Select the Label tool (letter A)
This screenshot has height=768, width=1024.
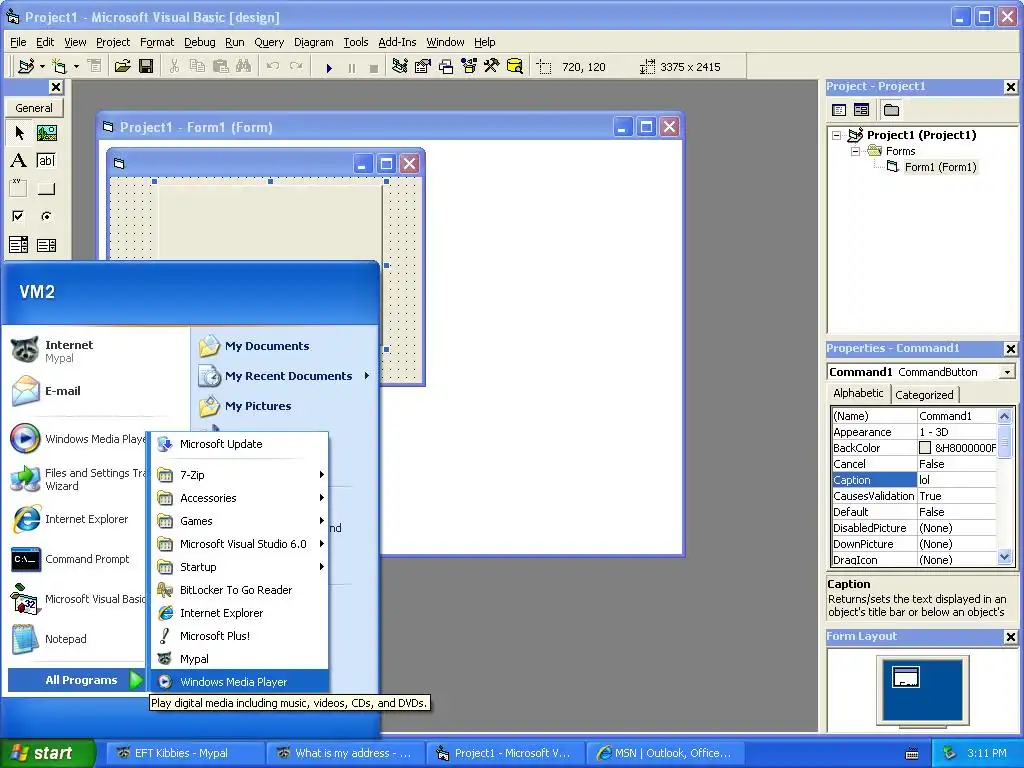tap(19, 161)
